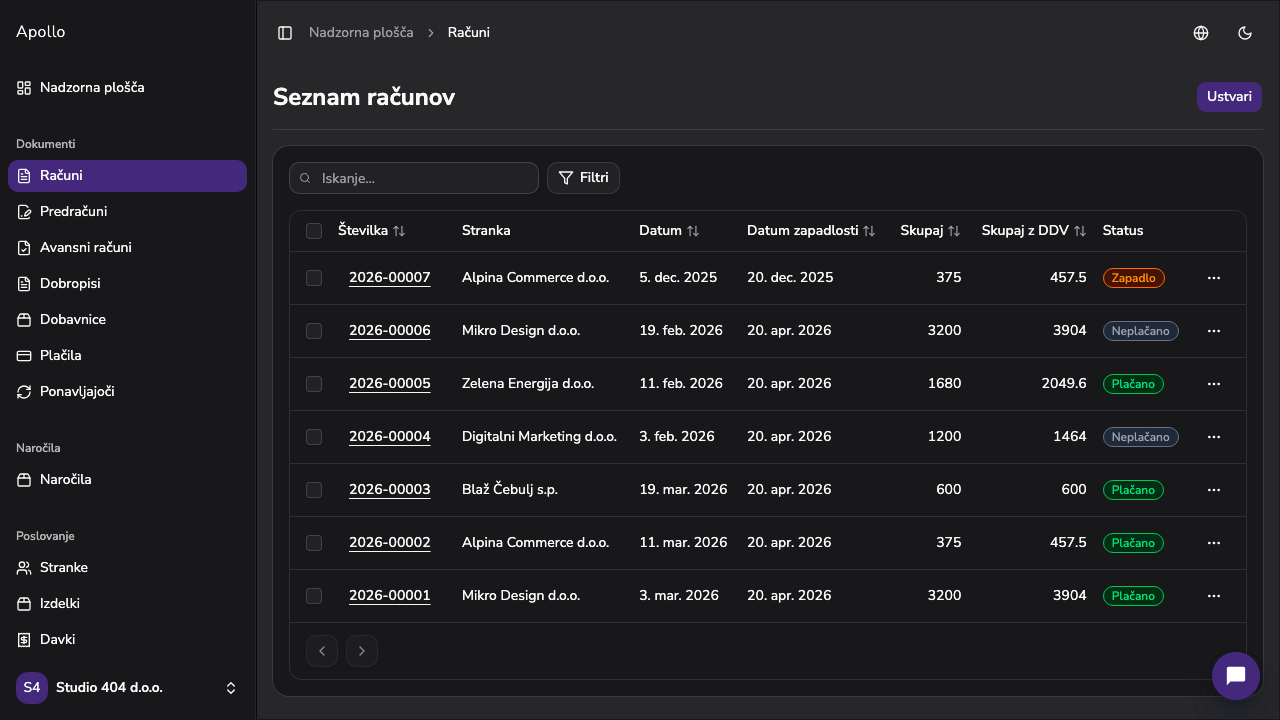
Task: Focus the Iskanje search field
Action: pos(414,178)
